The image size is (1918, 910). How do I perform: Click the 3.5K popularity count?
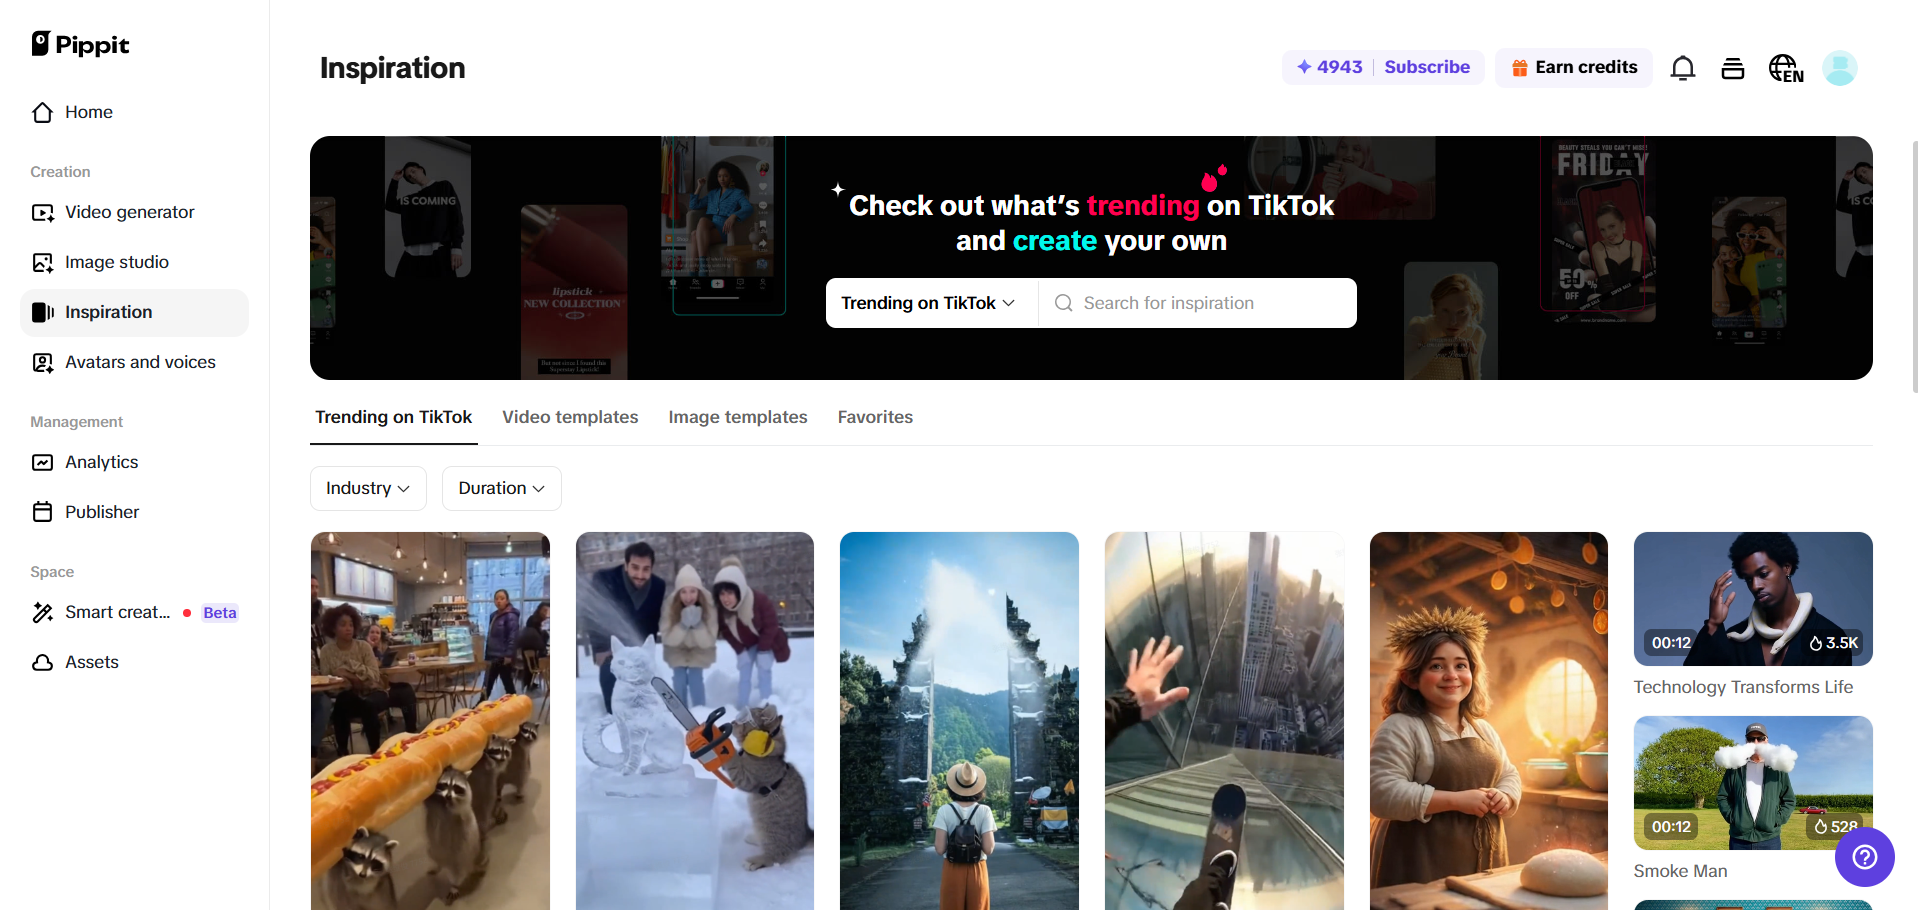tap(1834, 643)
